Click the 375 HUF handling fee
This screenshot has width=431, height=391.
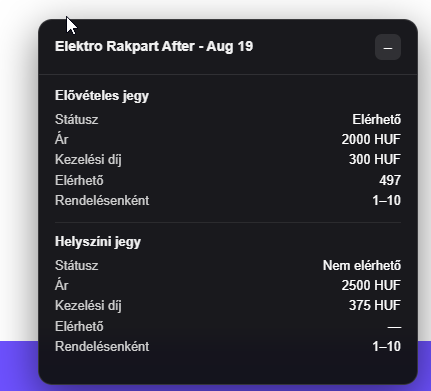375,305
